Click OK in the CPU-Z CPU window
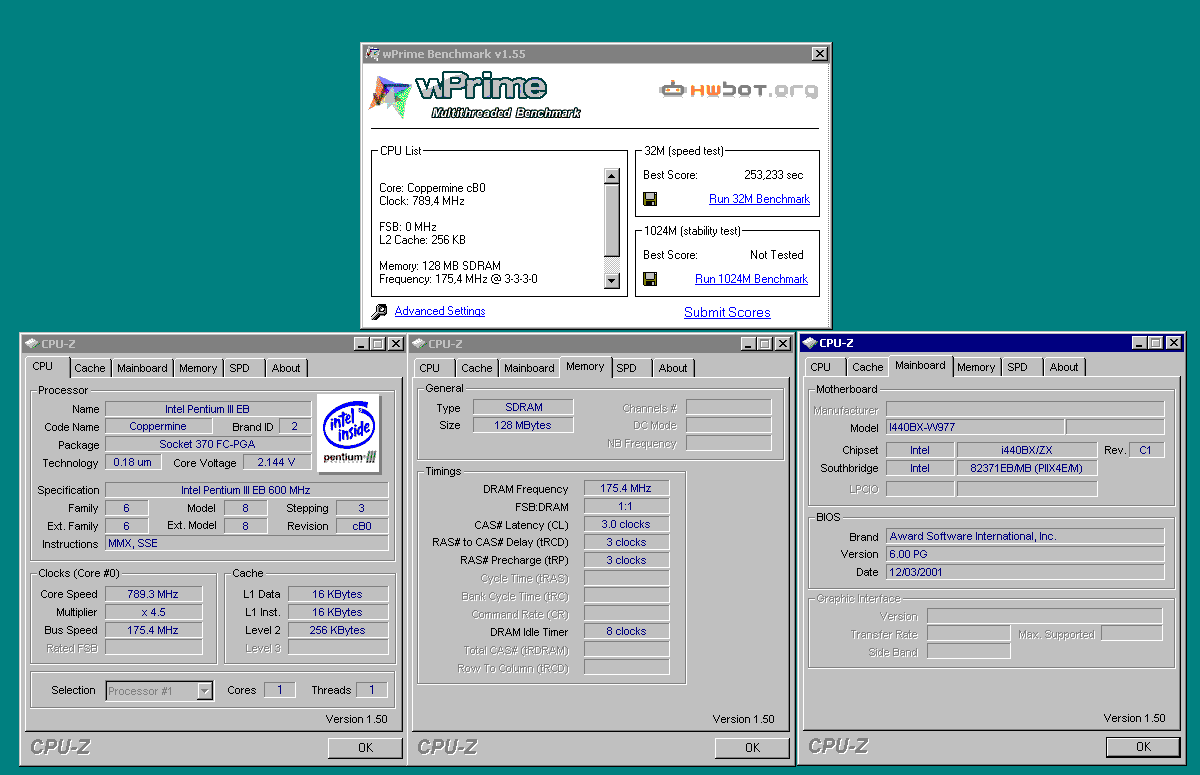 pyautogui.click(x=365, y=747)
